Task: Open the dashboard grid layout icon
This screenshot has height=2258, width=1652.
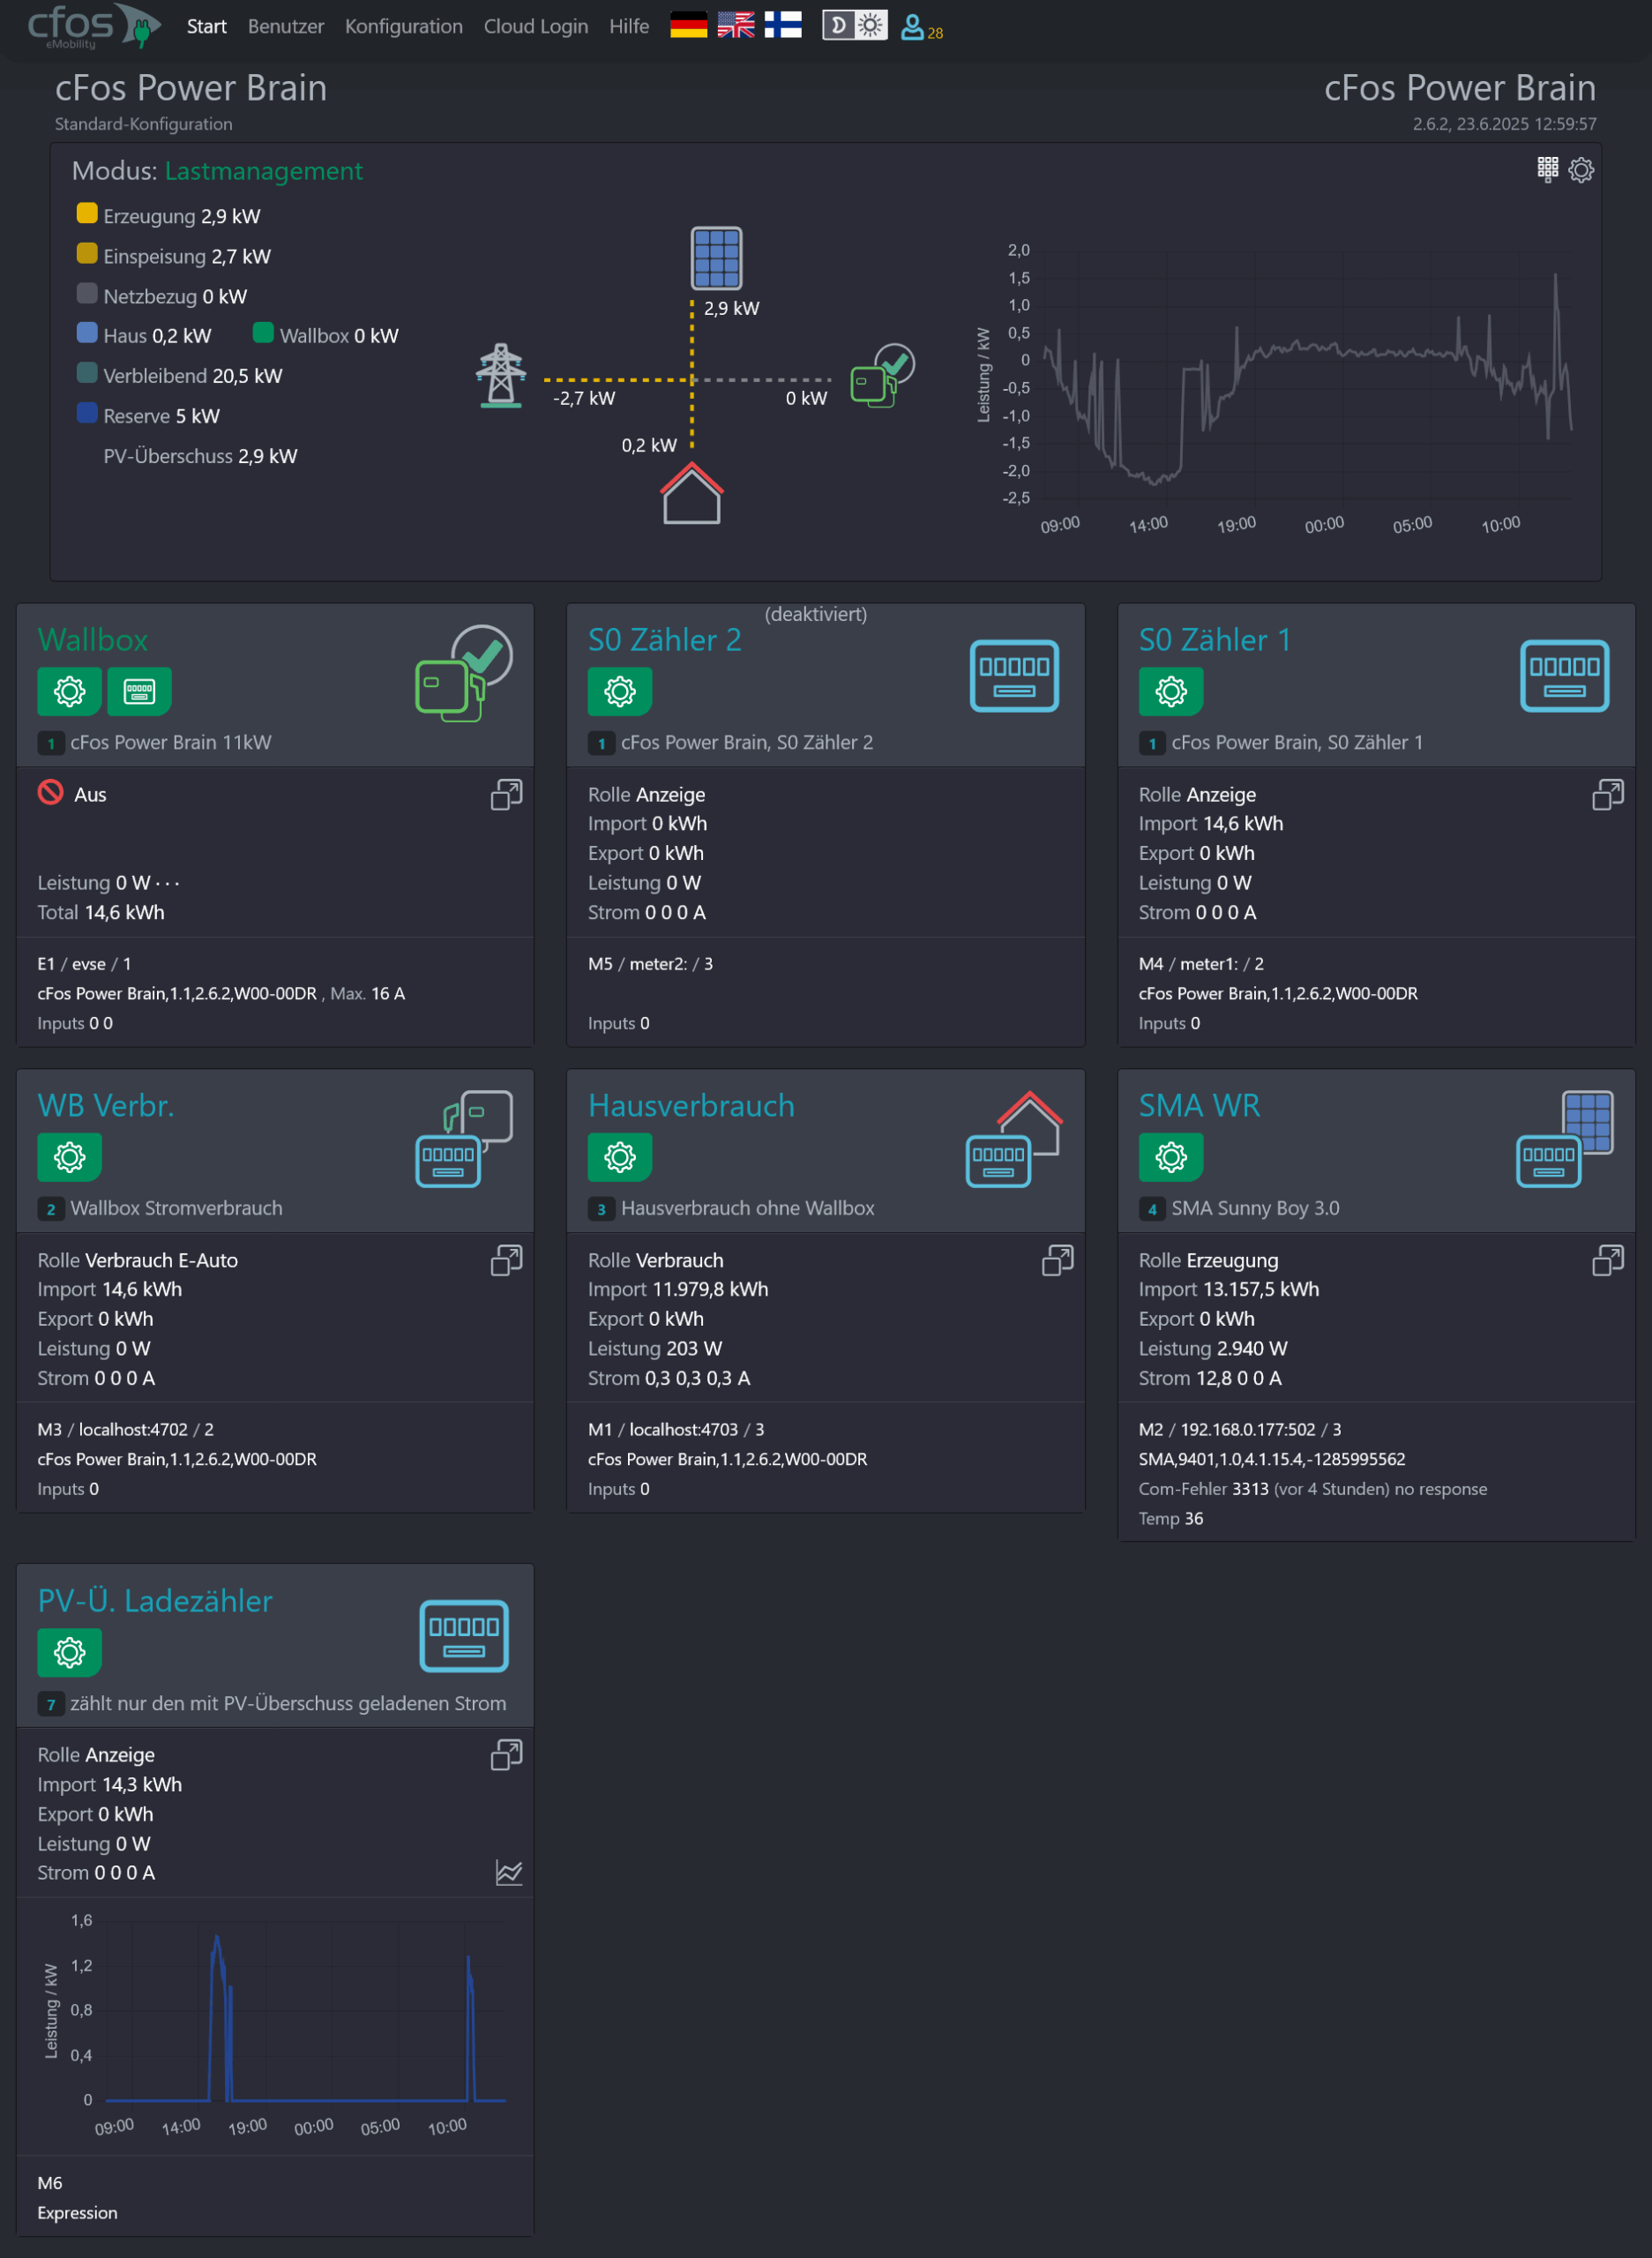Action: tap(1547, 169)
